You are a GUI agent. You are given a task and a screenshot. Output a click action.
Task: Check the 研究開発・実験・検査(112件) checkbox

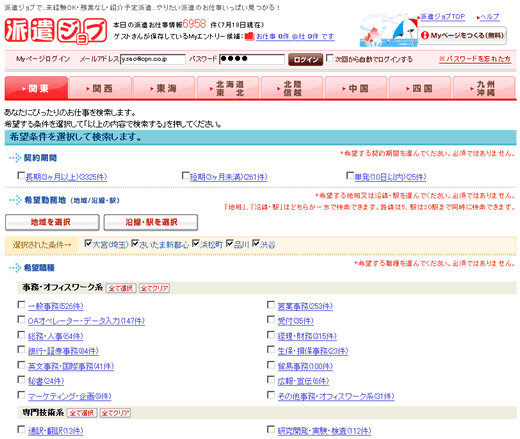[271, 429]
